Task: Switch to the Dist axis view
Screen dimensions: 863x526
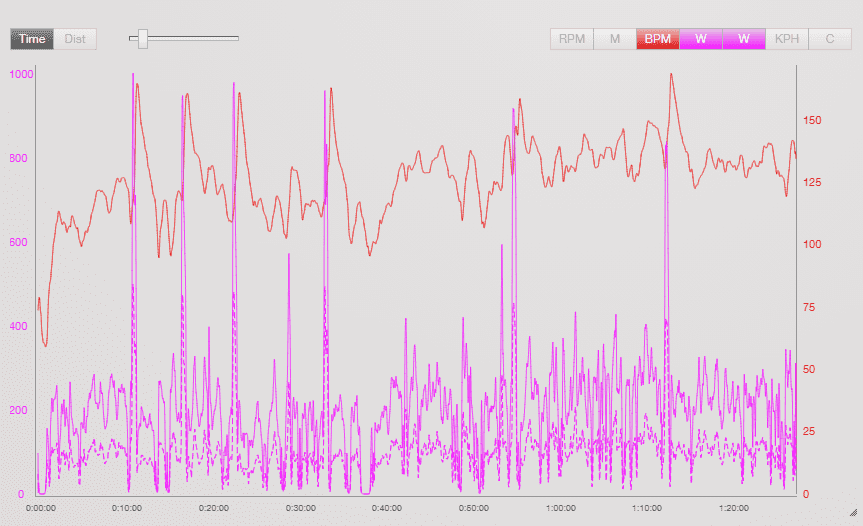Action: pyautogui.click(x=75, y=39)
